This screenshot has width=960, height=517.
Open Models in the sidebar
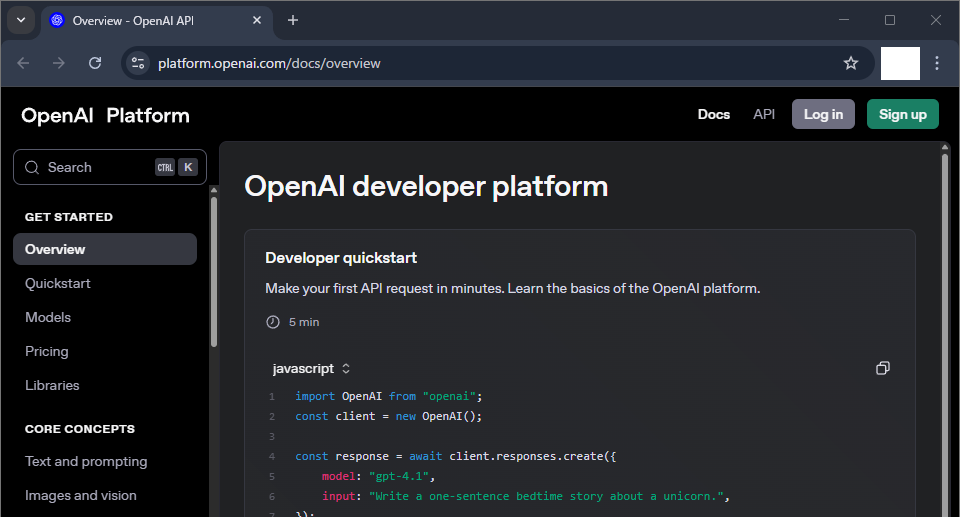point(48,317)
